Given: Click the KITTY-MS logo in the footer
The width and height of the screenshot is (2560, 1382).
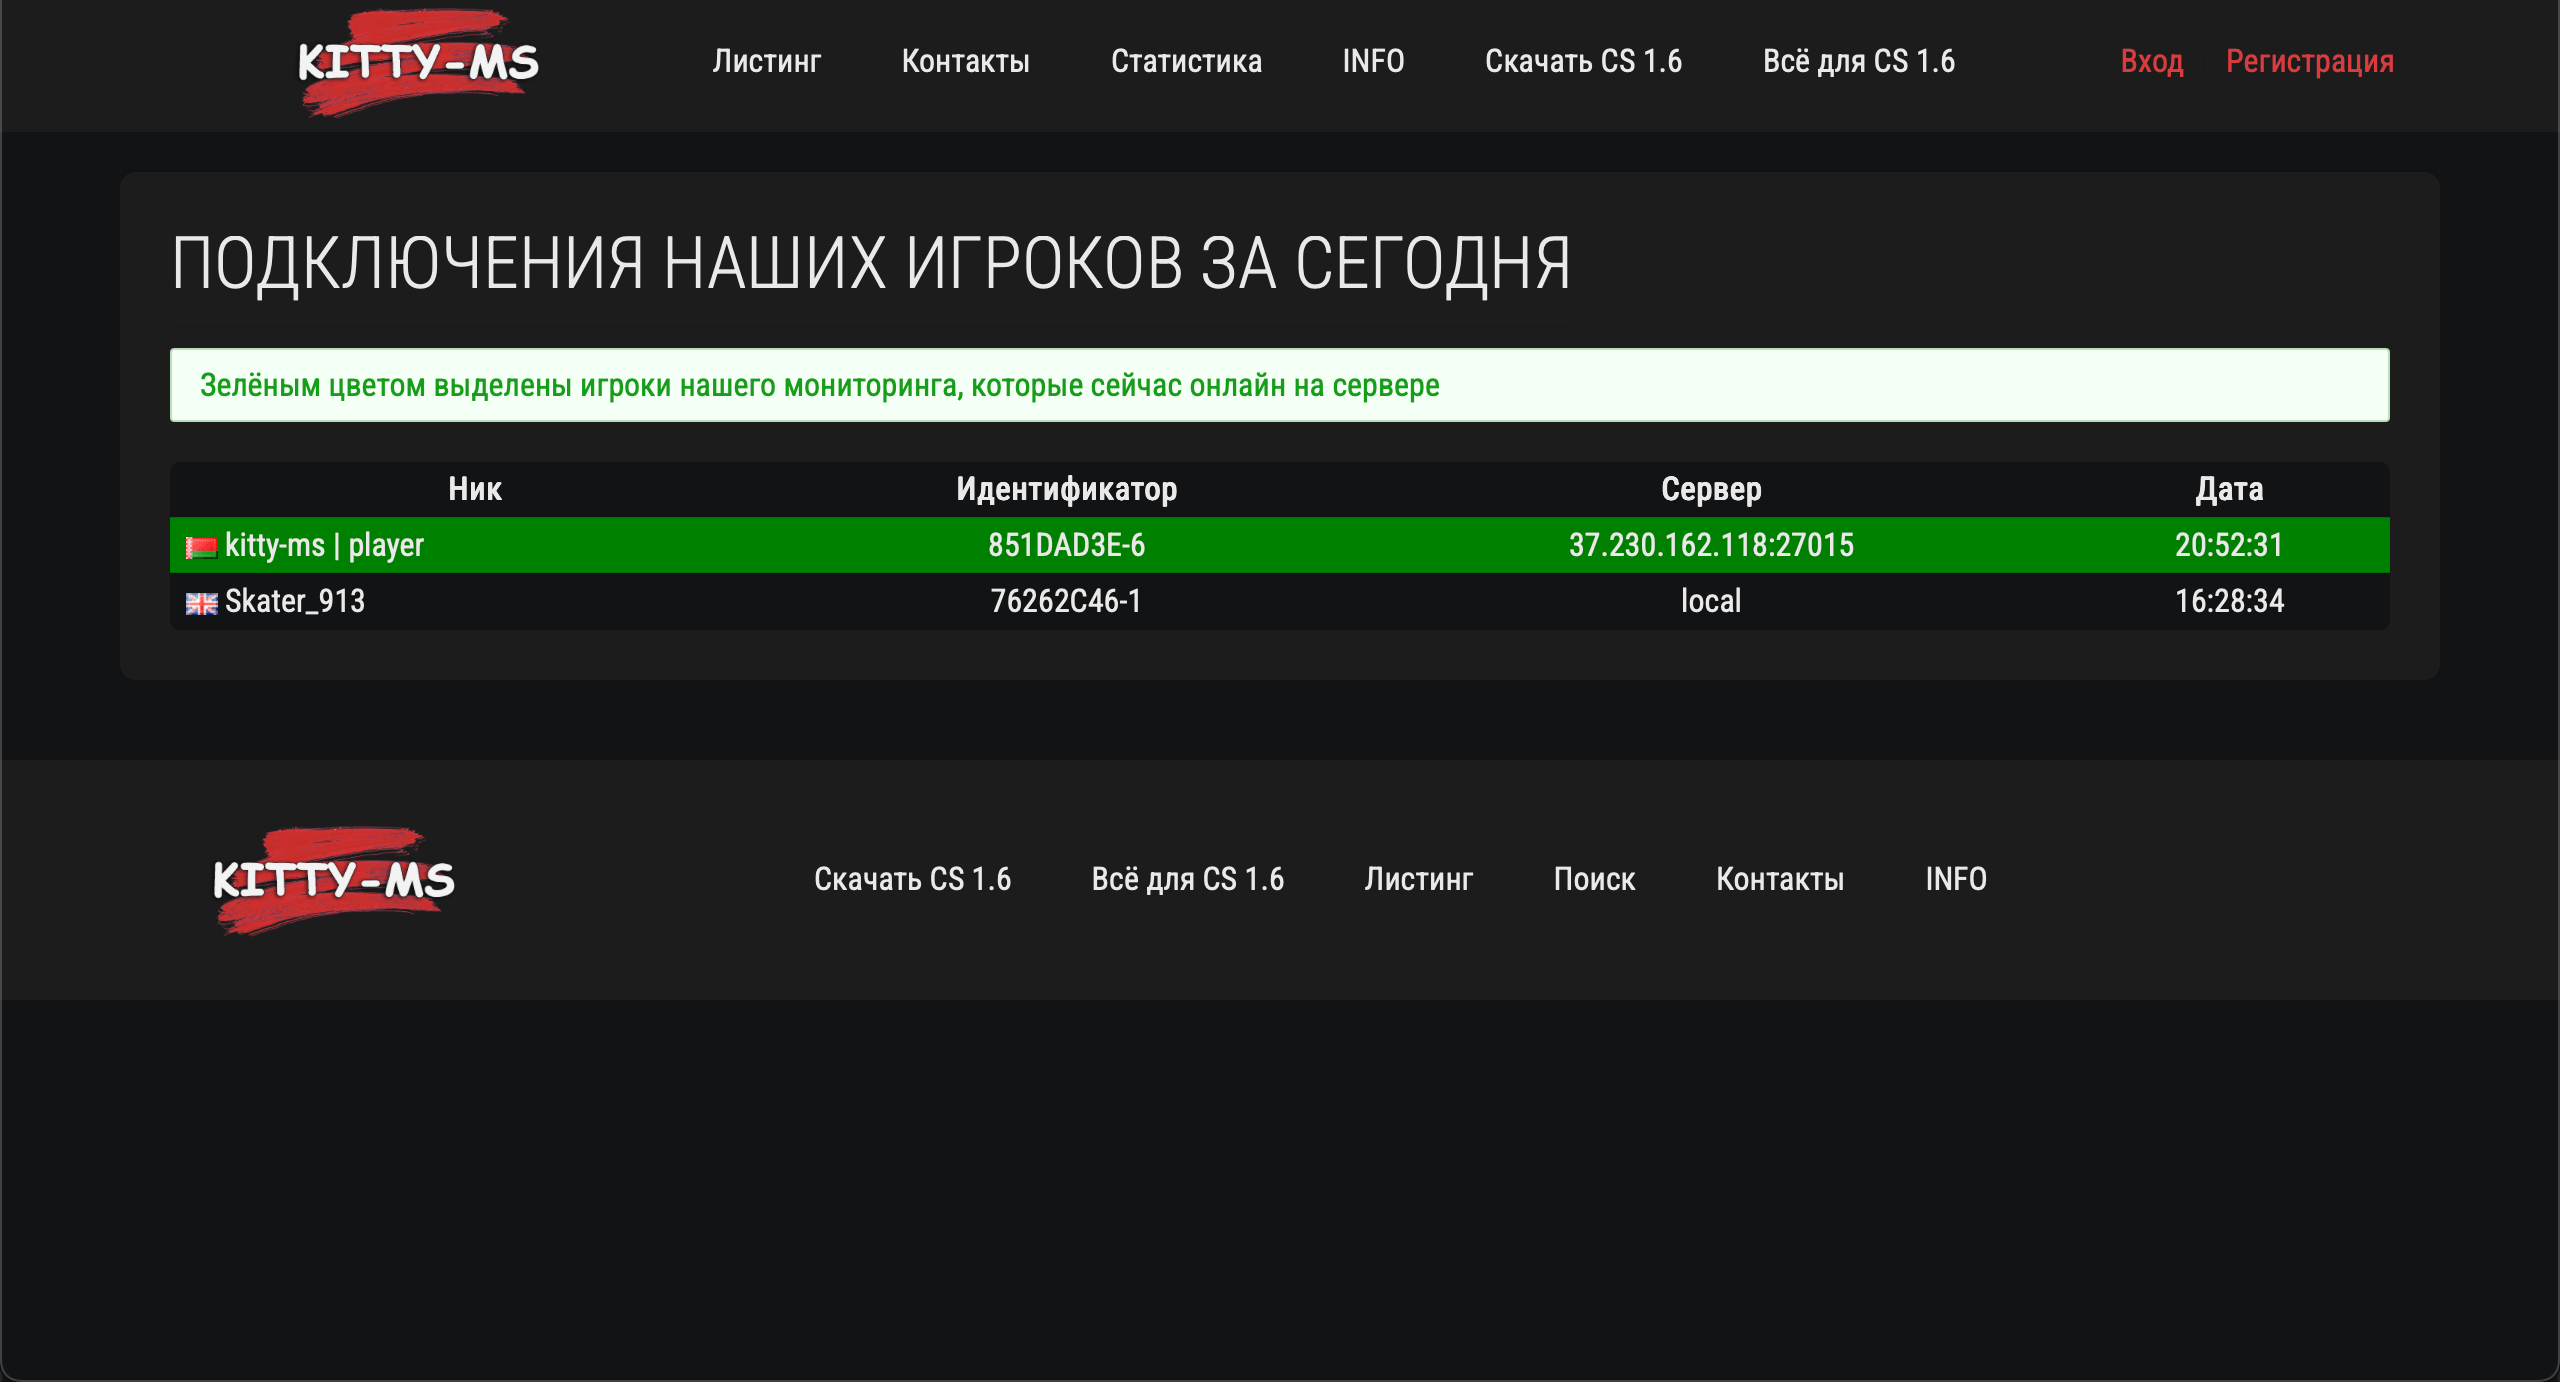Looking at the screenshot, I should [x=334, y=880].
